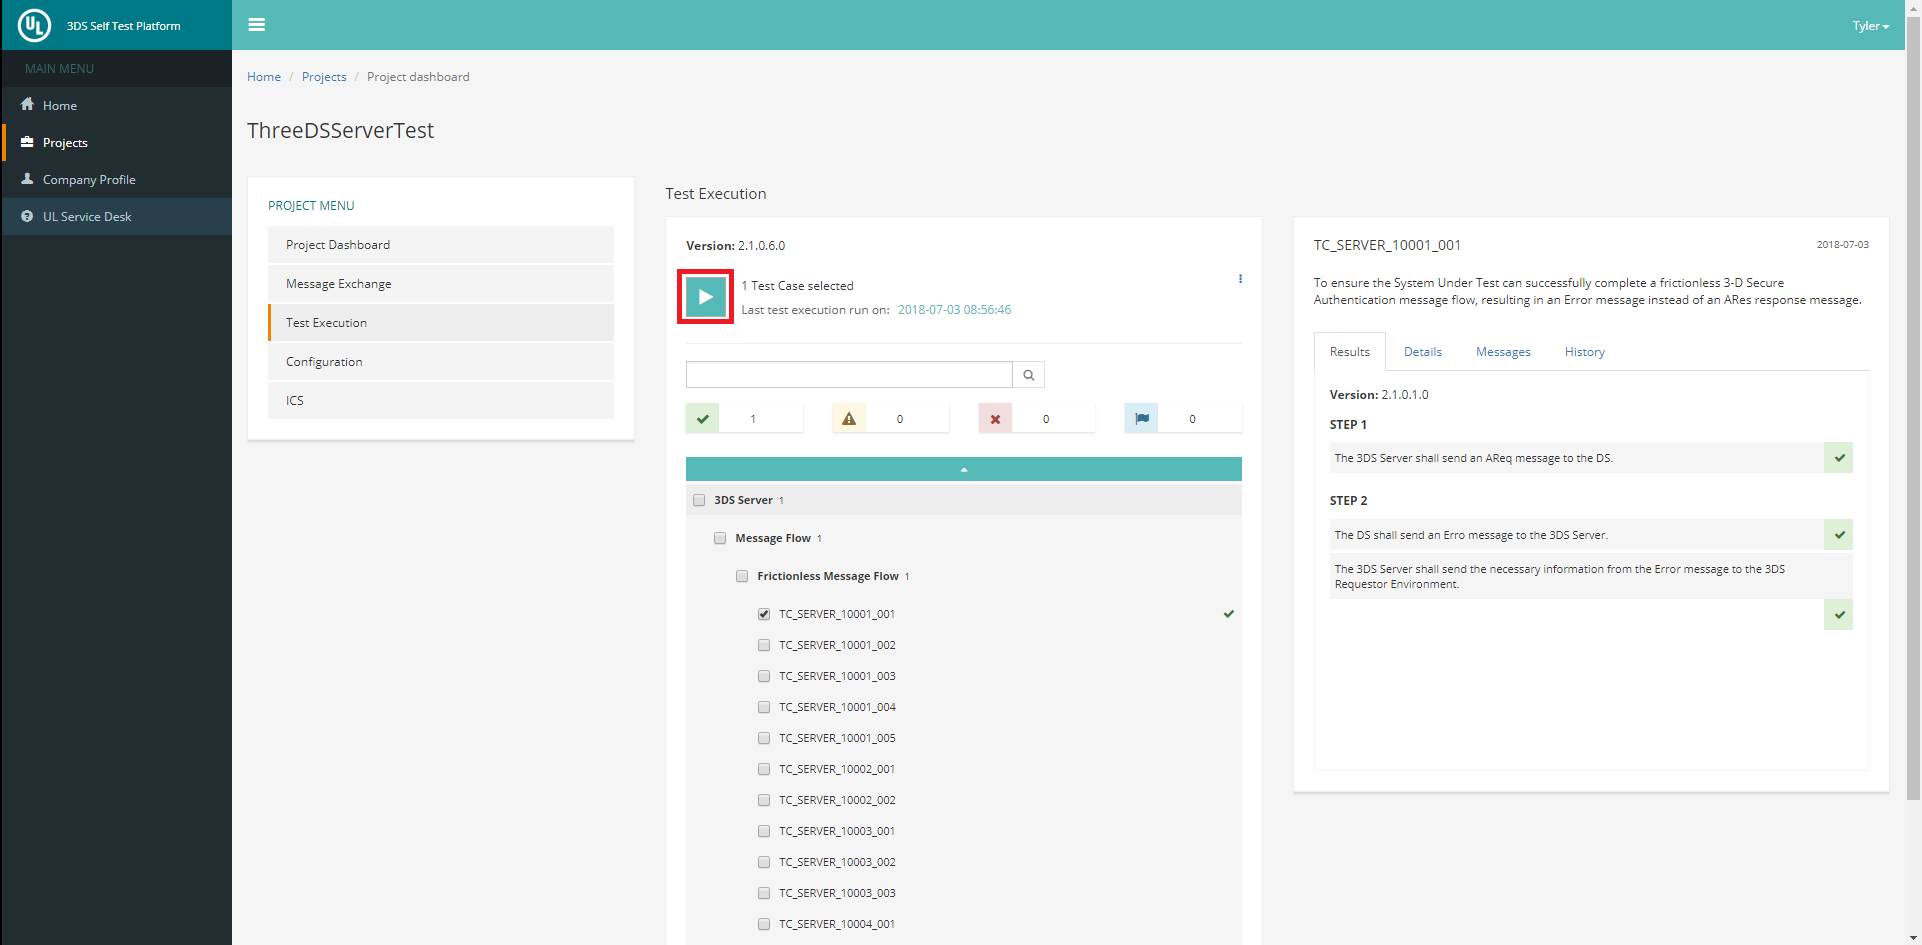Check TC_SERVER_10002_001 checkbox
Viewport: 1922px width, 945px height.
point(764,769)
